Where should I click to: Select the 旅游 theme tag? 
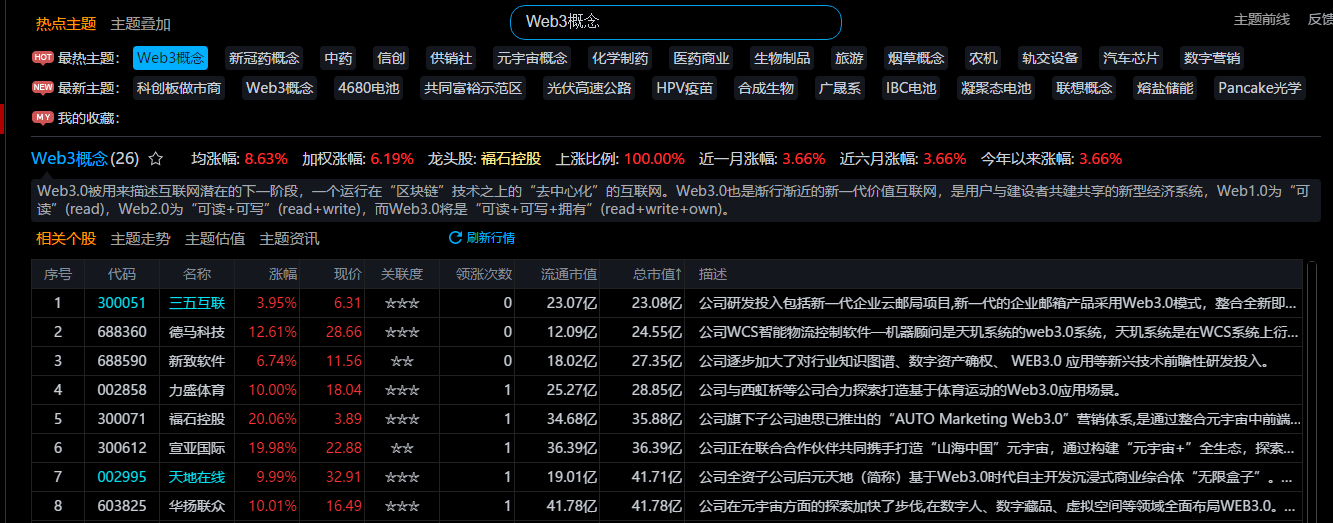point(849,58)
